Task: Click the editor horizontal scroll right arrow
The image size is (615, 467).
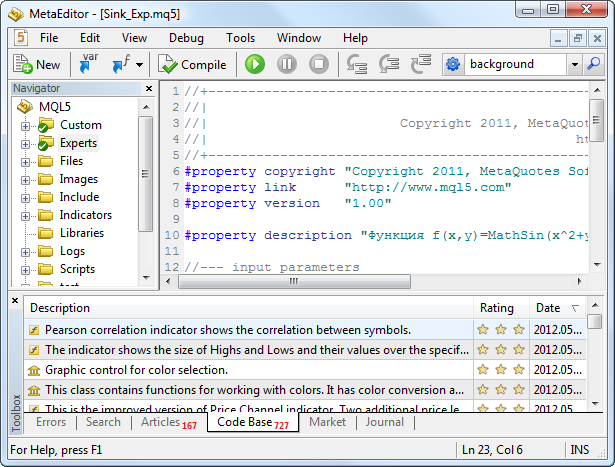Action: tap(579, 281)
